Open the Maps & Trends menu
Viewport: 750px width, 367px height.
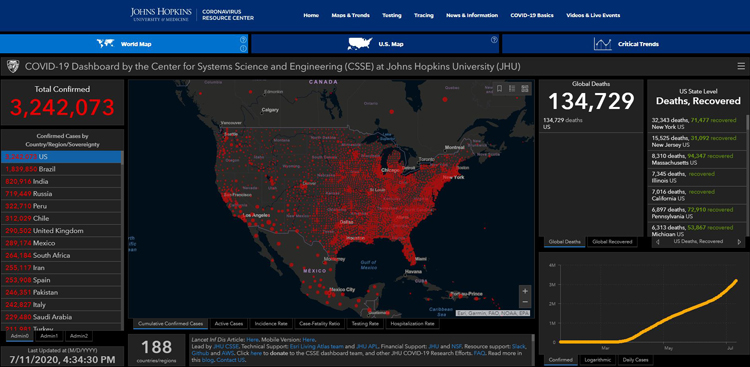tap(351, 15)
